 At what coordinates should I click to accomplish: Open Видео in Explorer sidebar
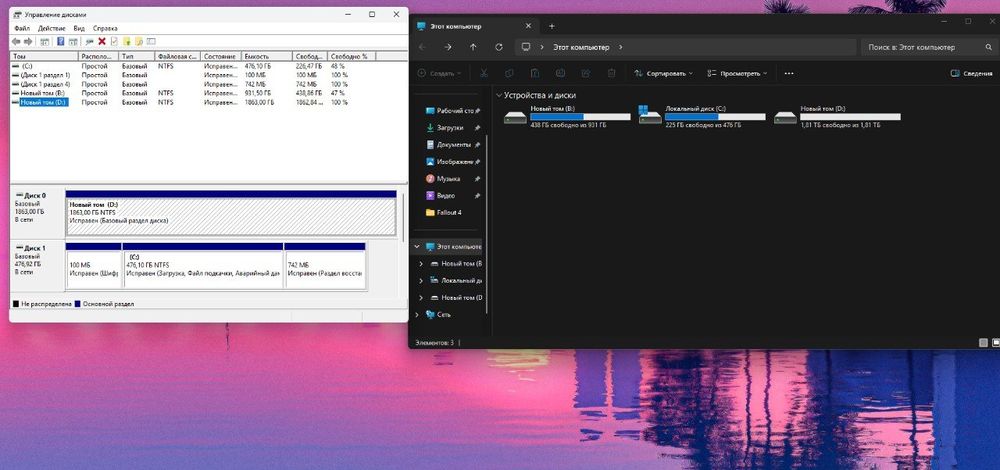452,196
